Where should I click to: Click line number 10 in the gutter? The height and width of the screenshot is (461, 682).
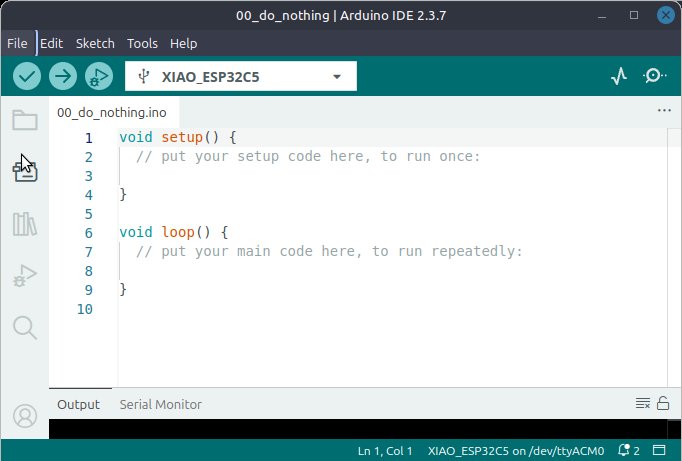(85, 309)
